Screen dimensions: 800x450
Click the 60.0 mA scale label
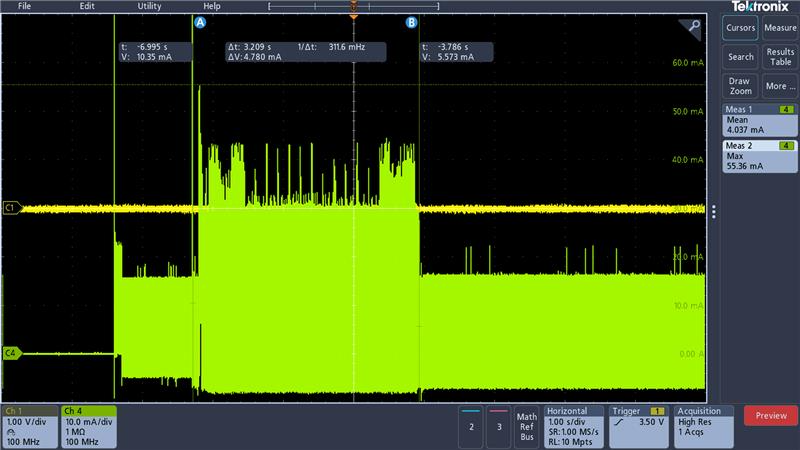pos(688,63)
